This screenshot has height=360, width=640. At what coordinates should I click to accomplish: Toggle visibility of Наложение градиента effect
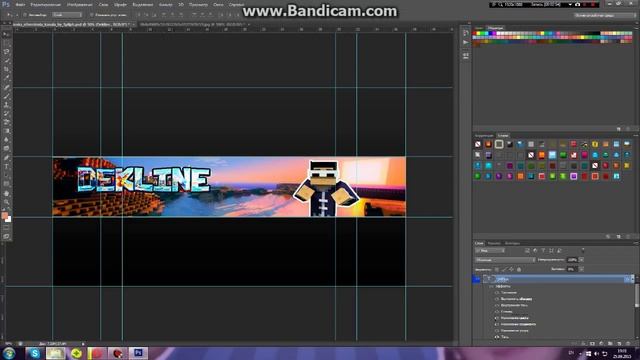497,324
